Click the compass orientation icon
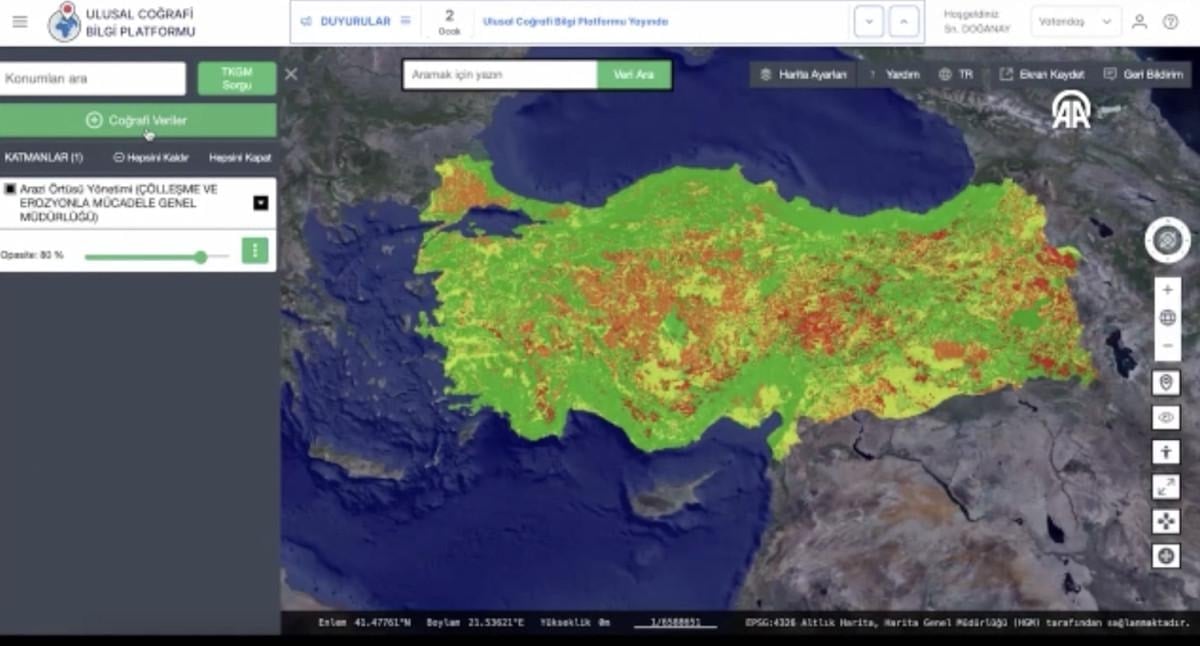Image resolution: width=1200 pixels, height=646 pixels. coord(1167,240)
